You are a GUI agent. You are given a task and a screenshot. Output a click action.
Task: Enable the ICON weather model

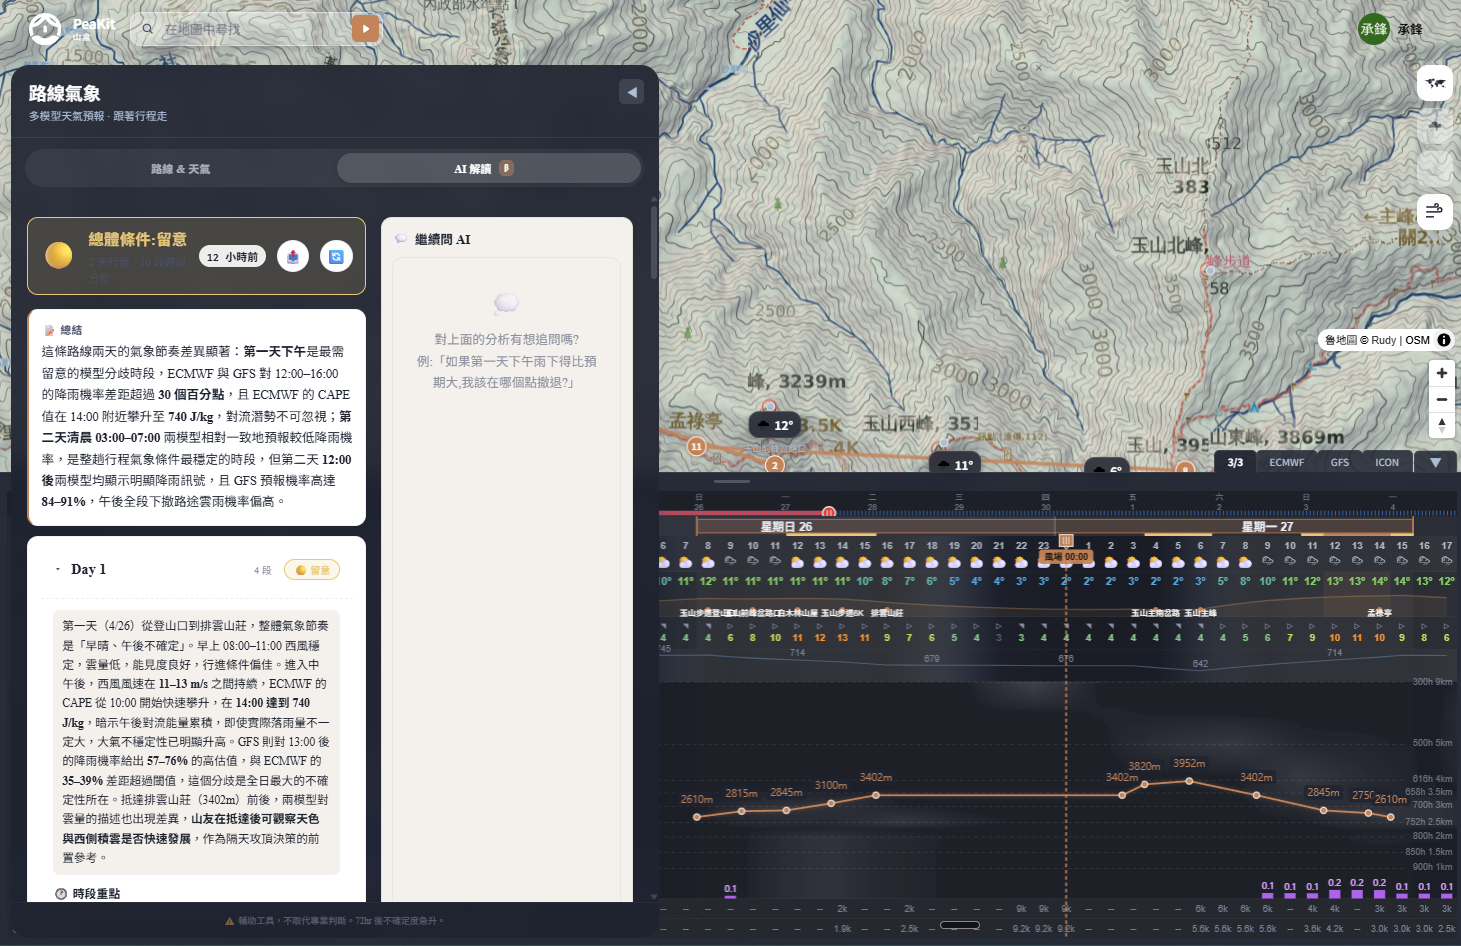1387,461
